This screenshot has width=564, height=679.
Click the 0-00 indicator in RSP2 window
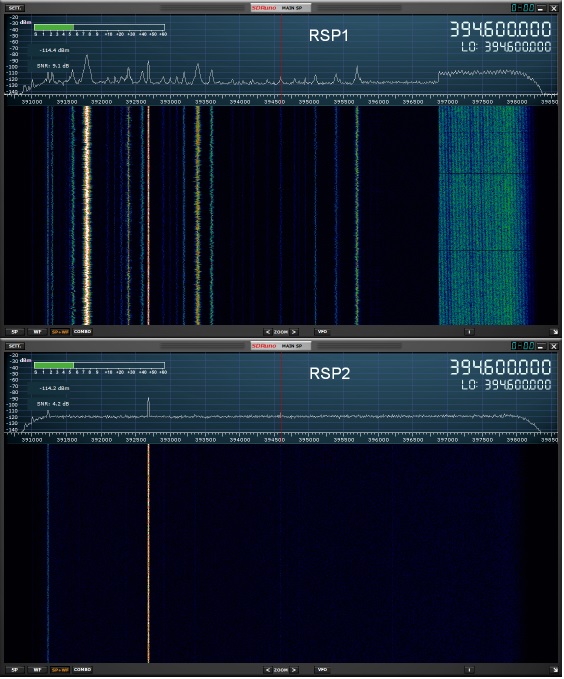(523, 346)
